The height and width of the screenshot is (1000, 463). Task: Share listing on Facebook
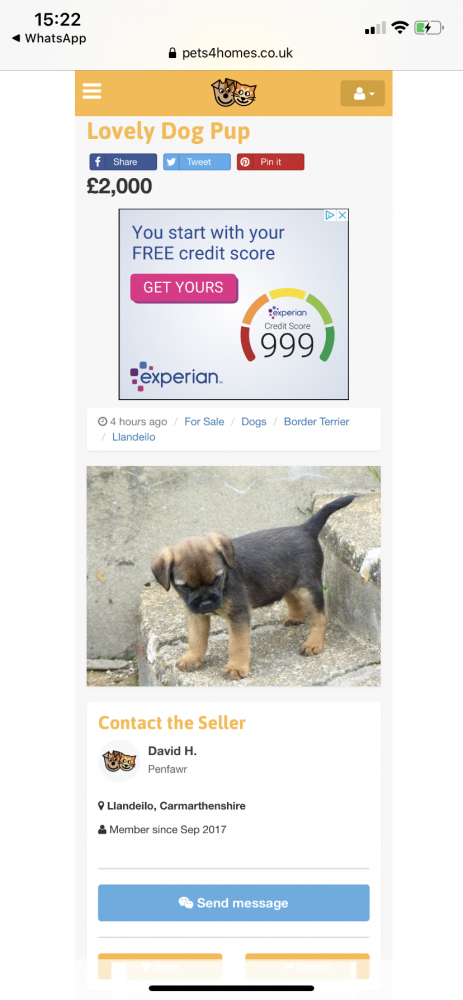(123, 162)
